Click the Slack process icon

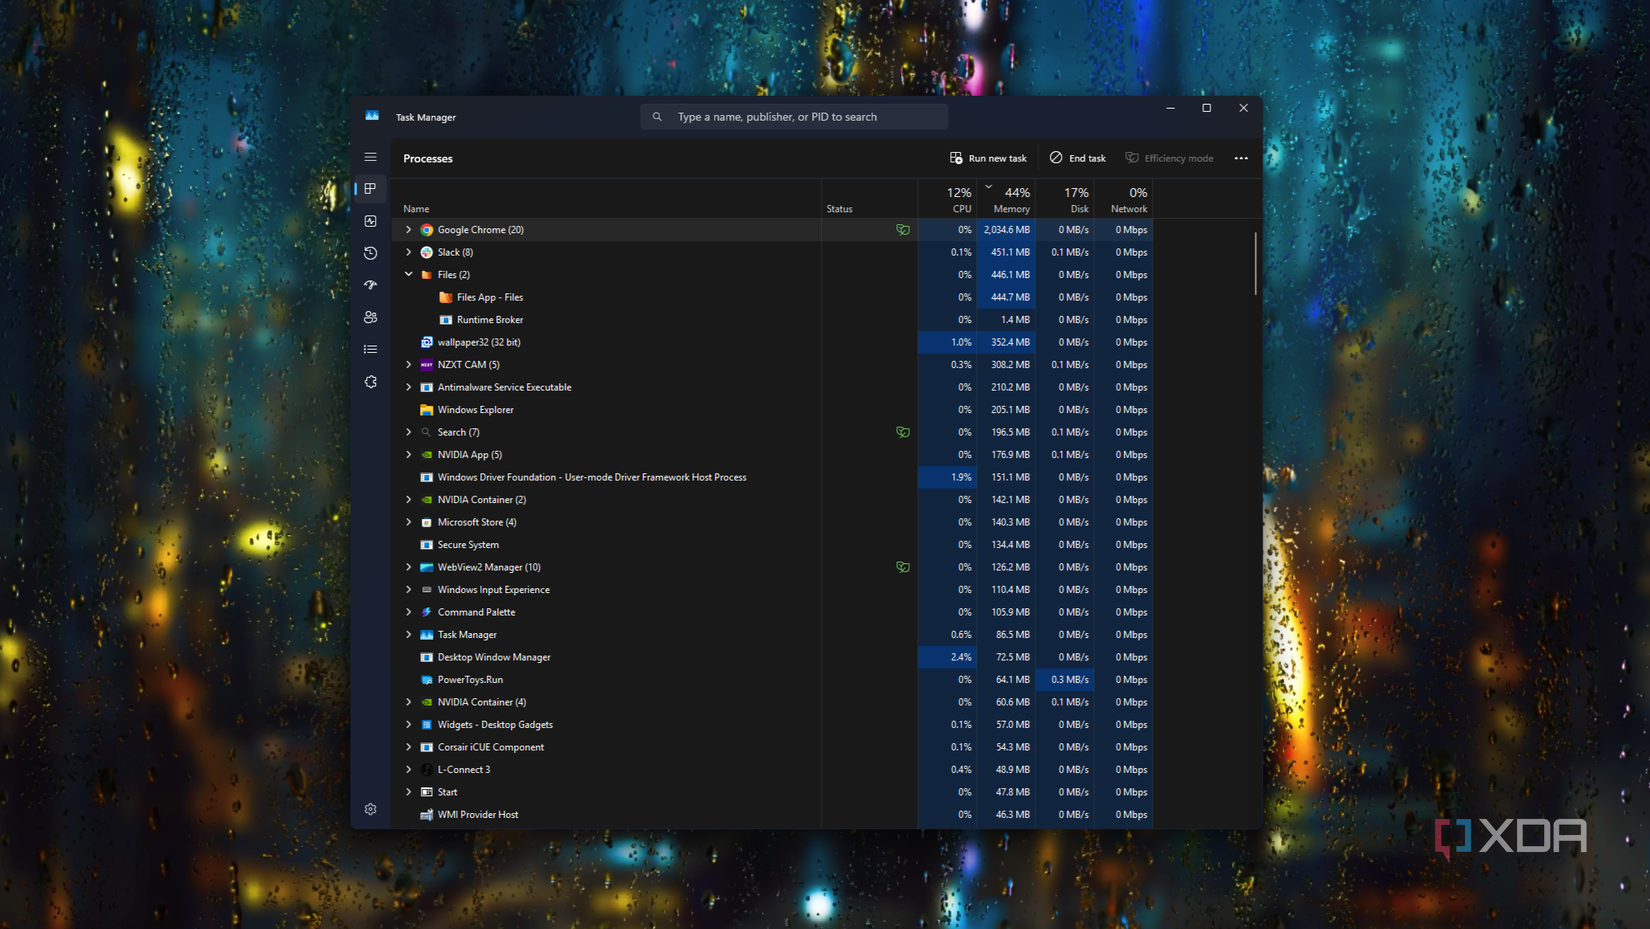tap(427, 252)
